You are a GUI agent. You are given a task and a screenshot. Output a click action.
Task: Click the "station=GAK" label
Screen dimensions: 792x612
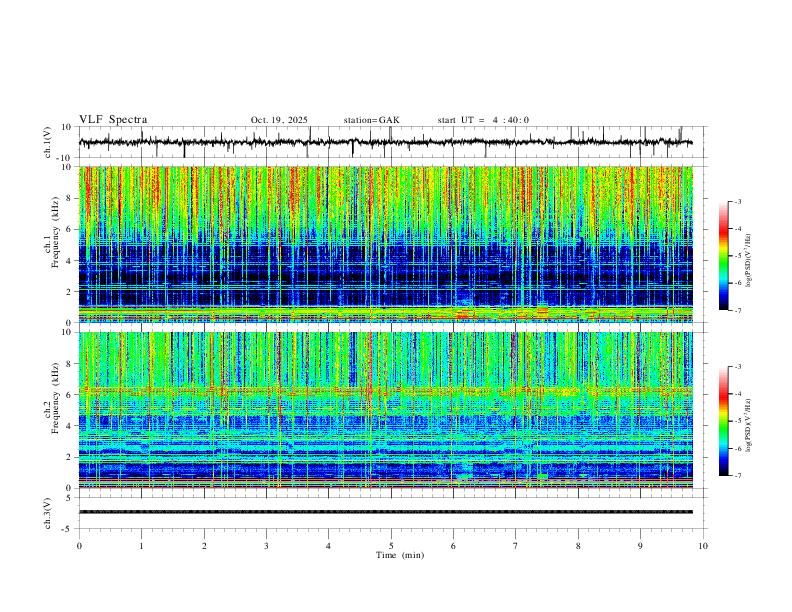pos(371,120)
